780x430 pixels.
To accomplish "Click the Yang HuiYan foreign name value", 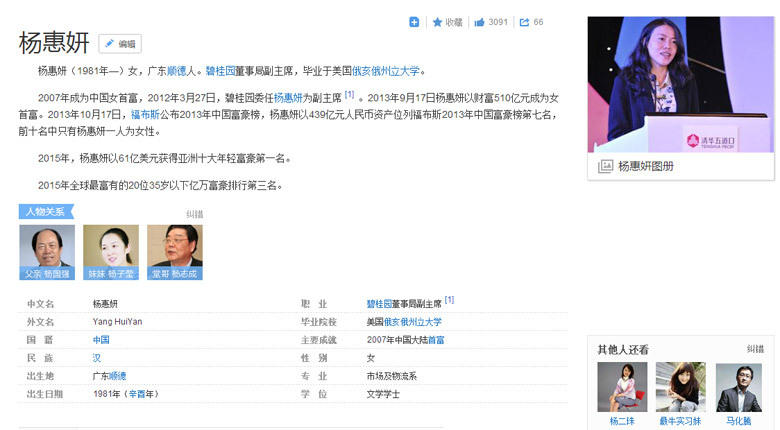I will [117, 322].
